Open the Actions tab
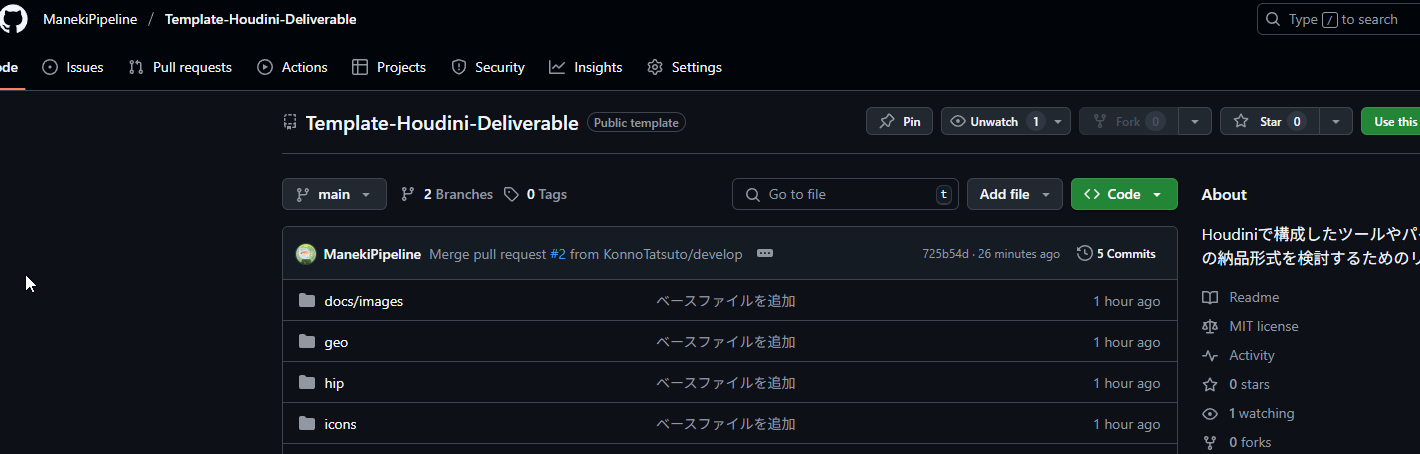 pyautogui.click(x=292, y=67)
